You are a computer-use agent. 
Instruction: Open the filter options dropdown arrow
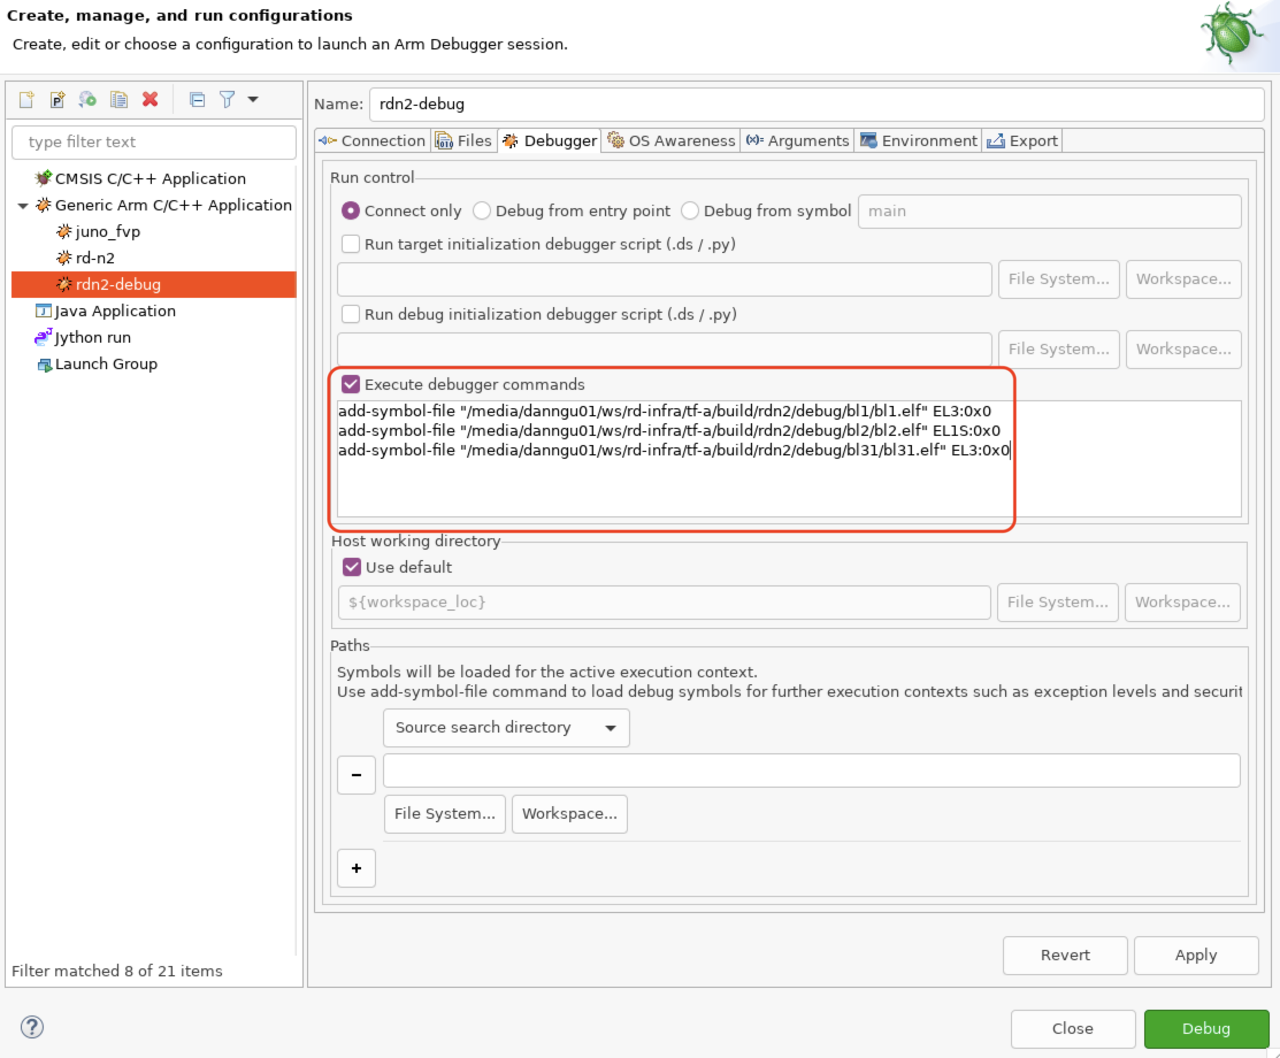tap(253, 100)
